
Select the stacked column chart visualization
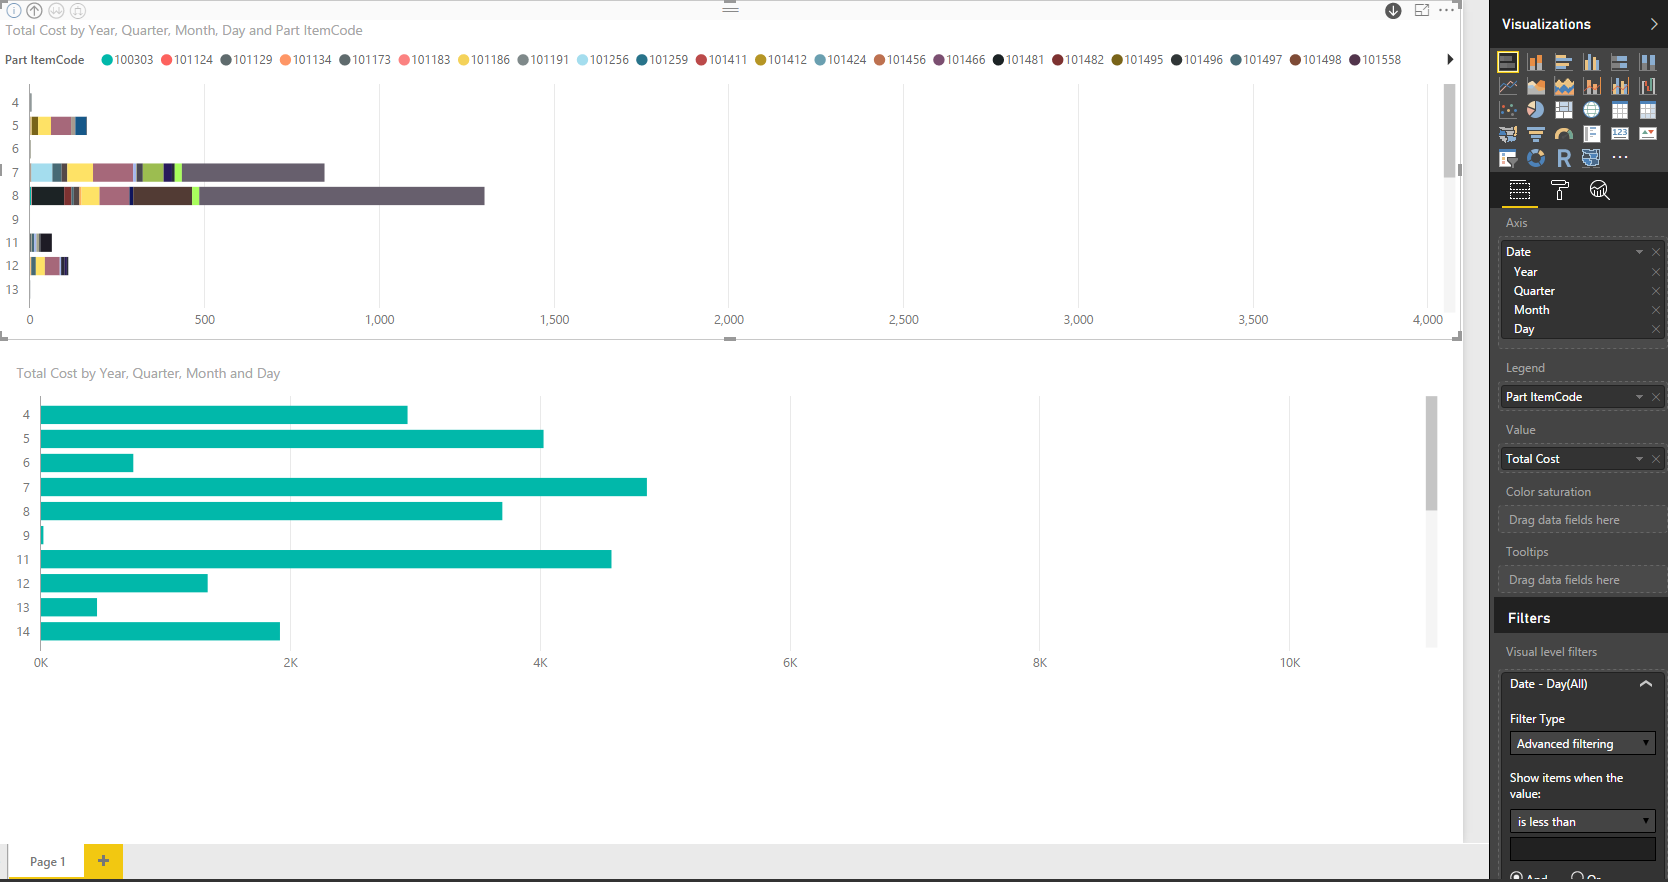pos(1536,62)
